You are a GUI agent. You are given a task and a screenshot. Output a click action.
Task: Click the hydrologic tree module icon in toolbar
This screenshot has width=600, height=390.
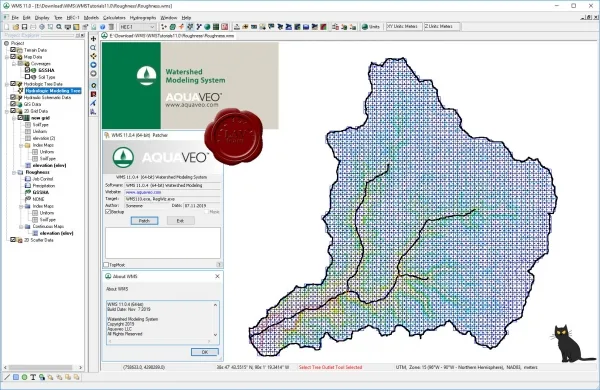[190, 27]
